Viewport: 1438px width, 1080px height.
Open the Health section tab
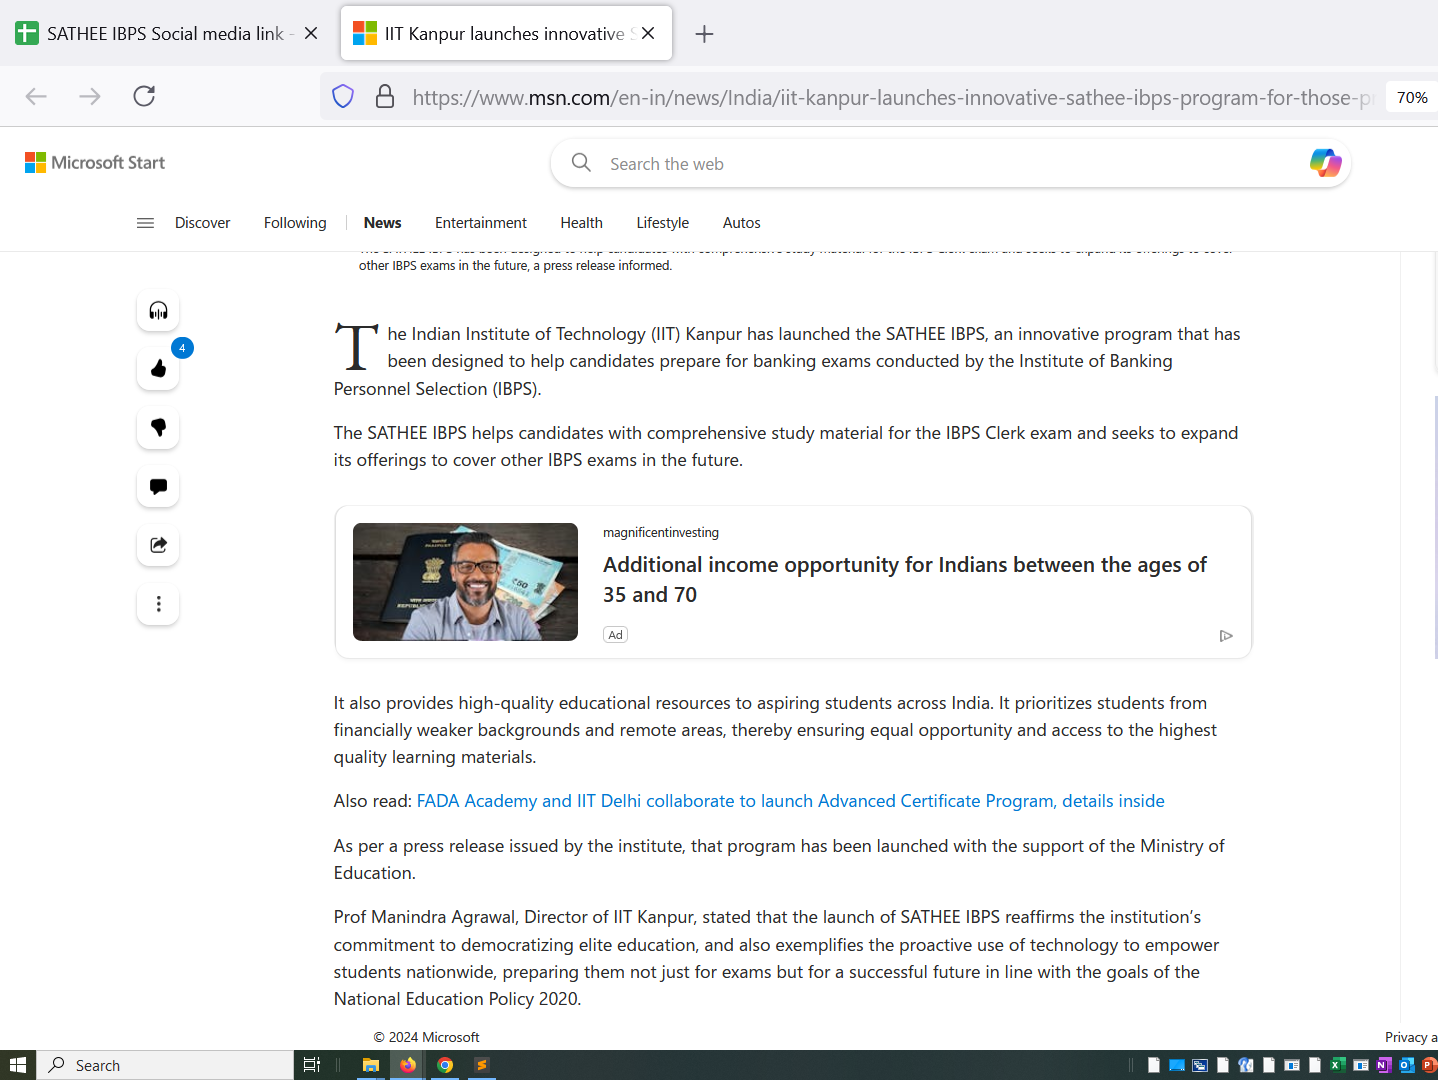tap(581, 223)
